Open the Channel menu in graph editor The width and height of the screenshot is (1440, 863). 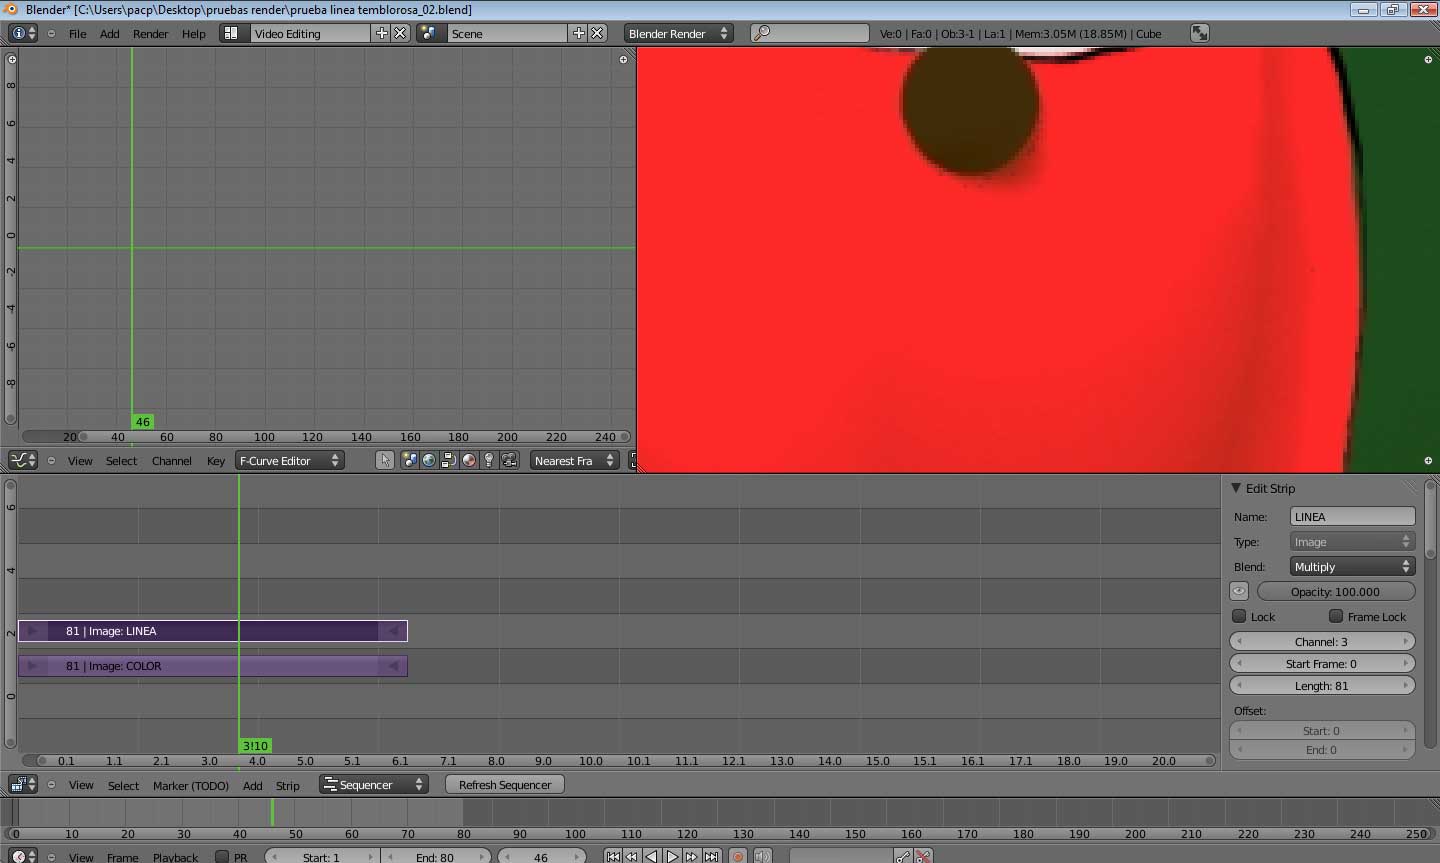point(171,460)
